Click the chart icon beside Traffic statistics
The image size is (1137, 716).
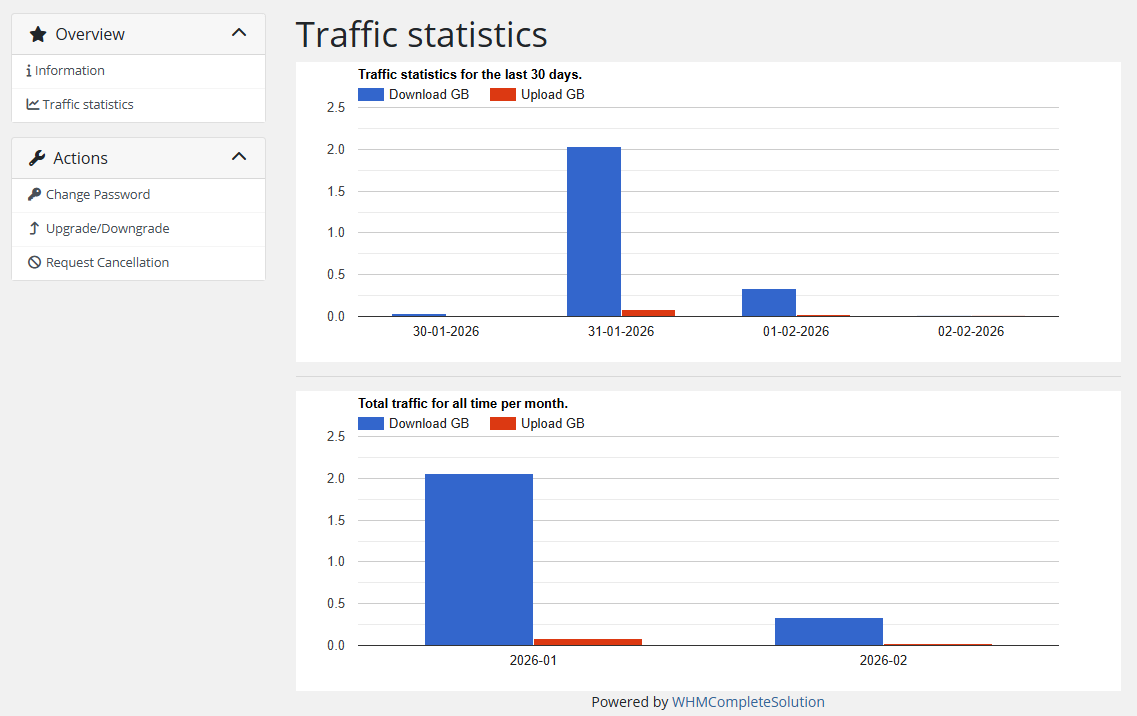(x=31, y=104)
